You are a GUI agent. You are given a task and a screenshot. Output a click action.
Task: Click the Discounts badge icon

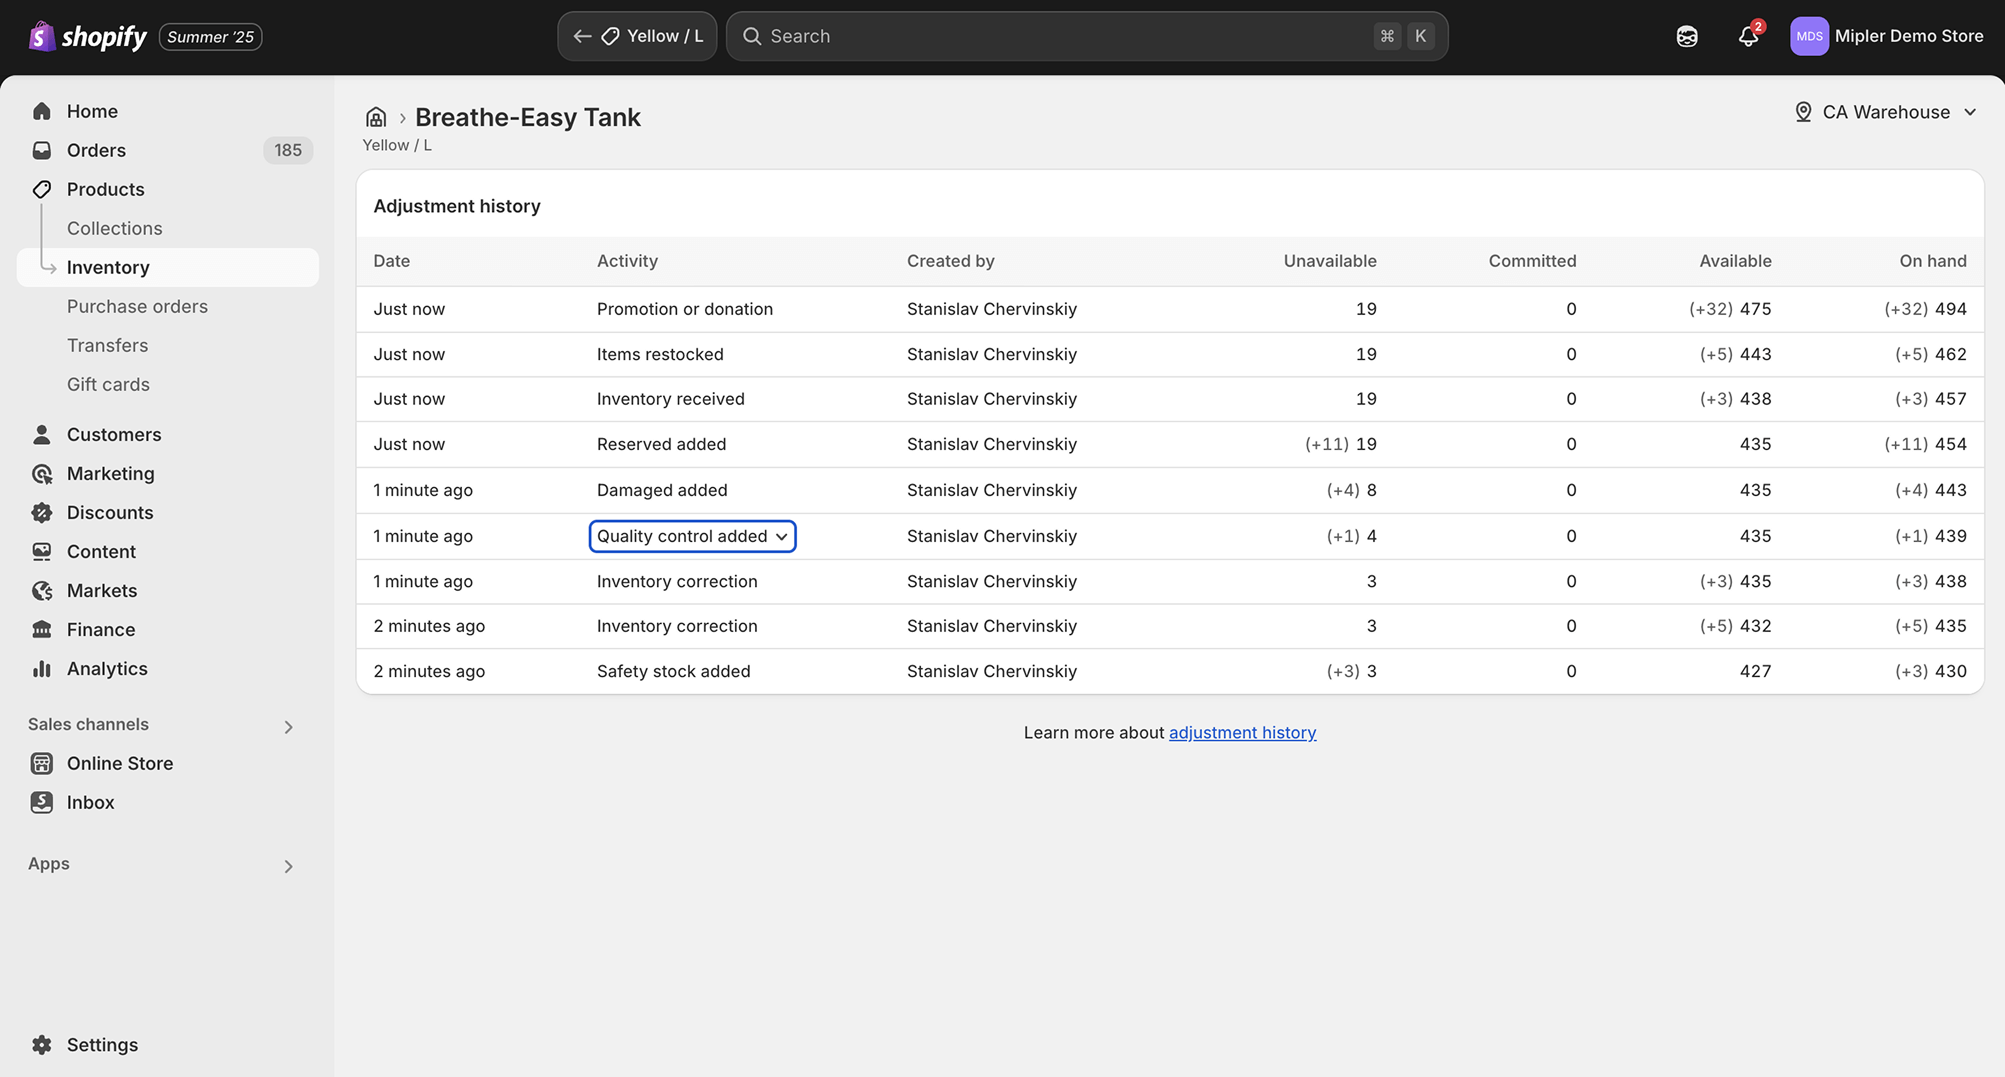coord(42,512)
